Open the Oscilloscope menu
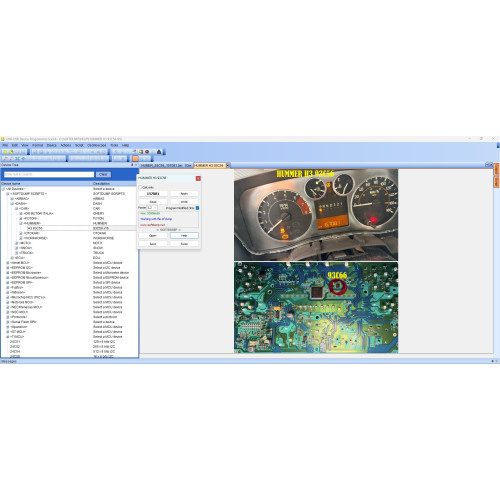 click(x=97, y=145)
